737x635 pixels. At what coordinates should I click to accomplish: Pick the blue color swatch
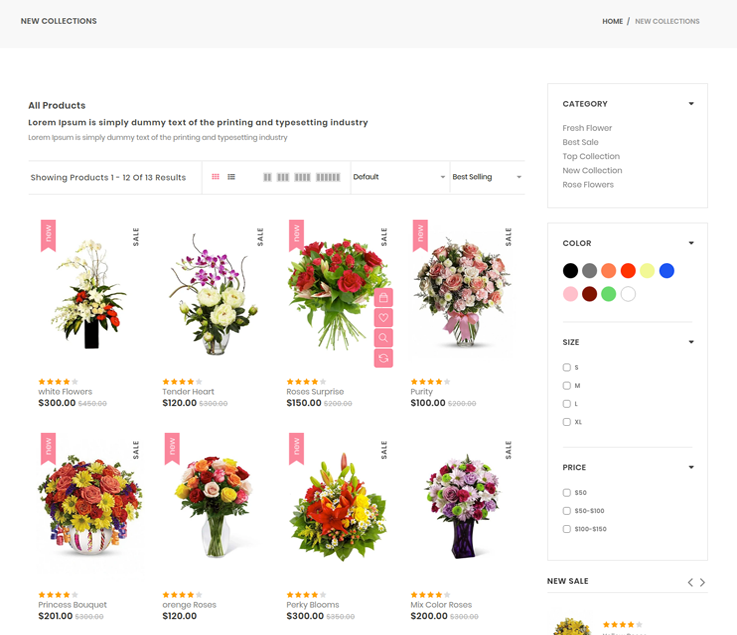[667, 270]
